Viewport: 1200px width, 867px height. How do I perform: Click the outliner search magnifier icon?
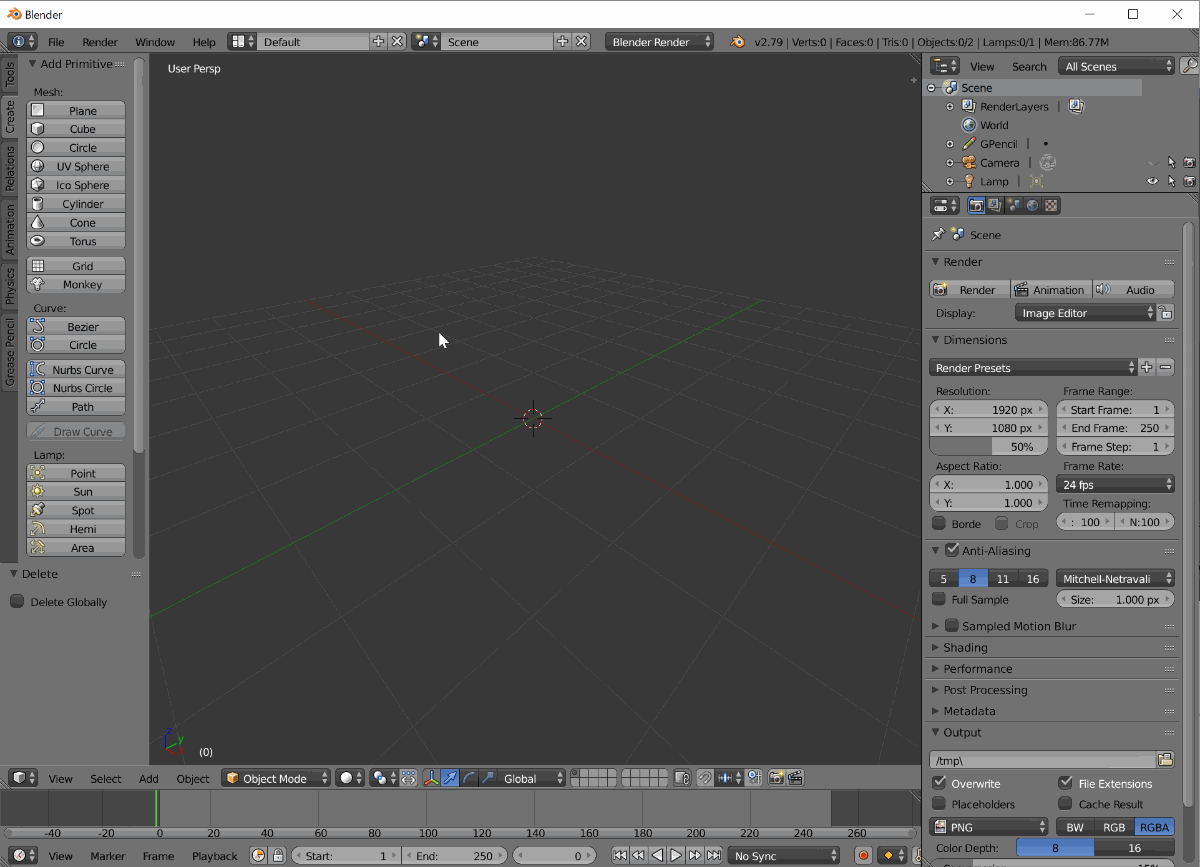(1189, 66)
